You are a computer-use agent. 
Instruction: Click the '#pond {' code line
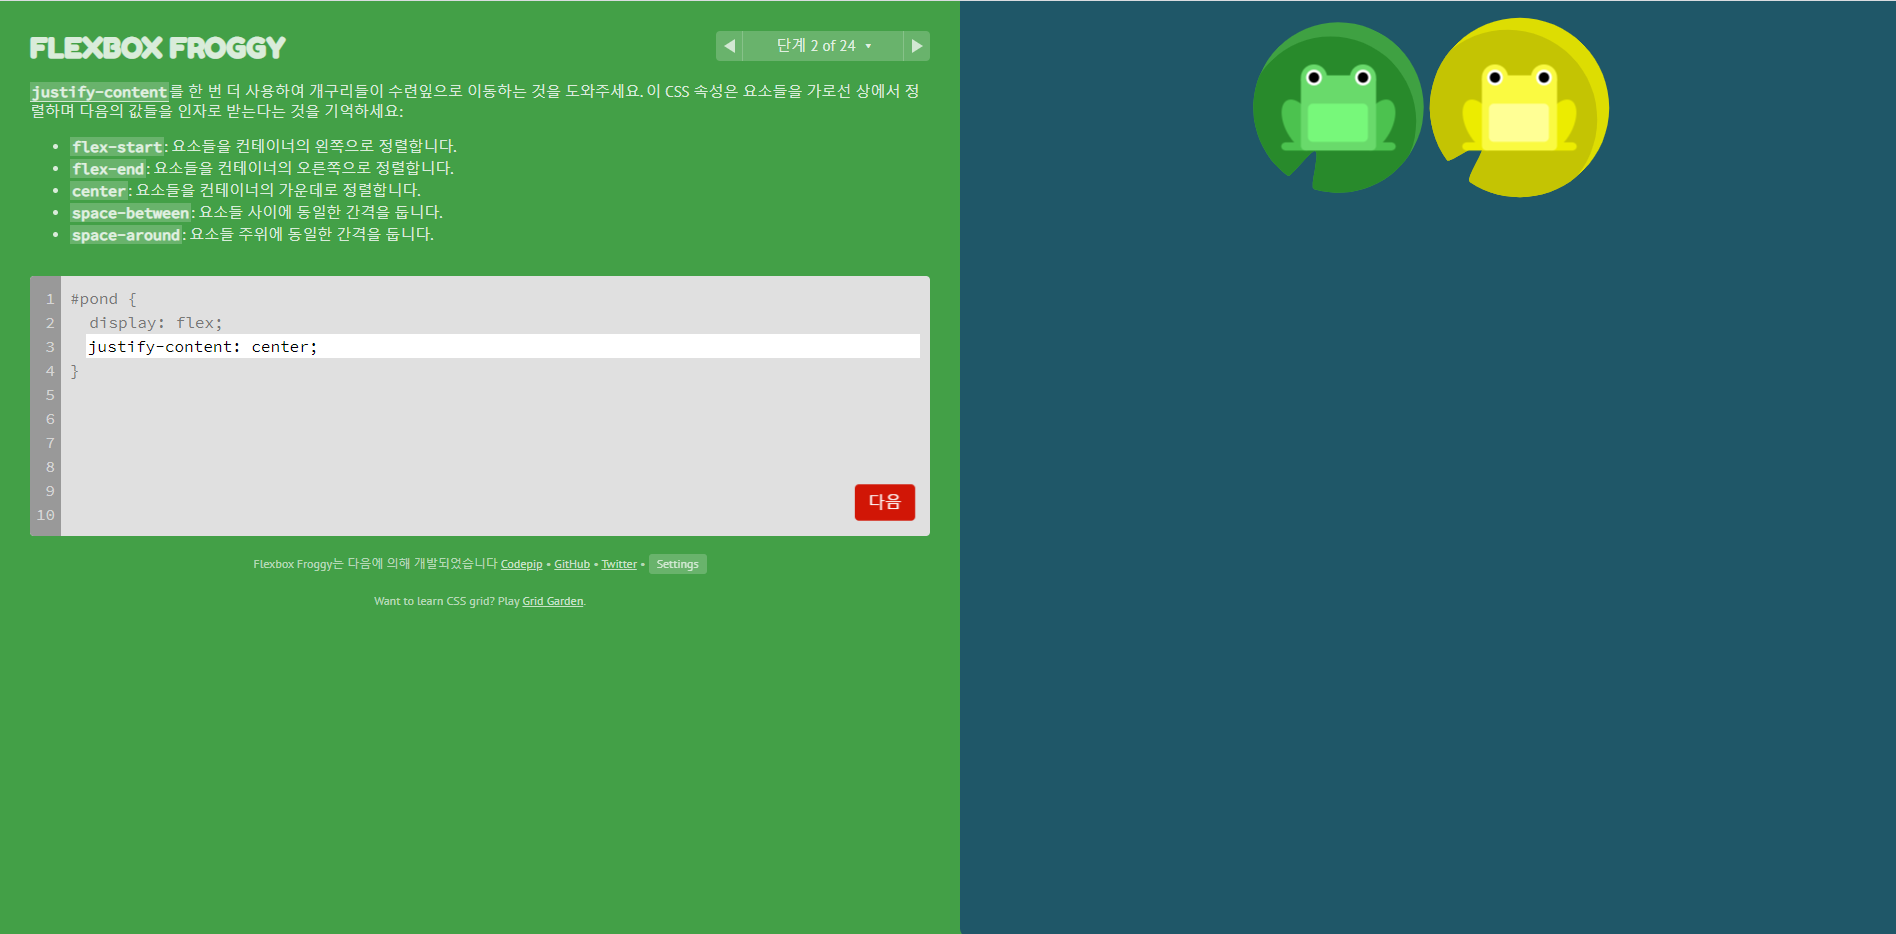tap(104, 299)
